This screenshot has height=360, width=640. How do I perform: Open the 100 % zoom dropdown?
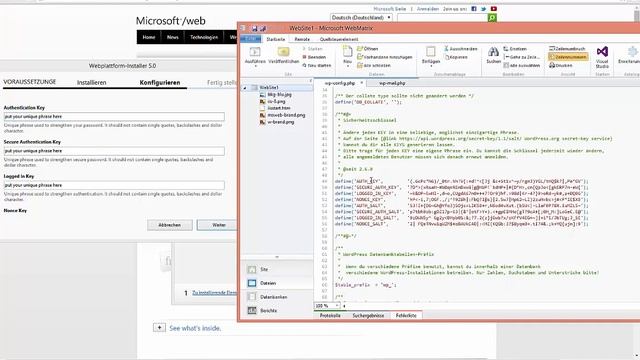click(x=337, y=305)
